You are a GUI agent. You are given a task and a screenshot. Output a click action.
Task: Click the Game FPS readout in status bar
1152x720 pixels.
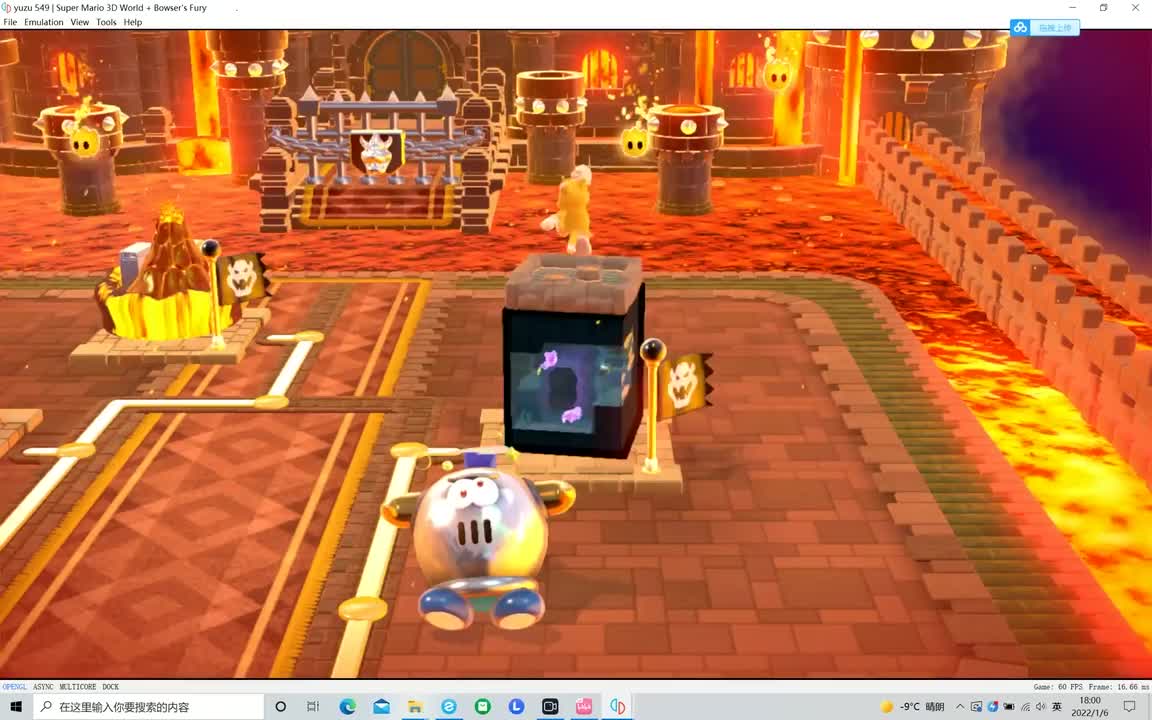pos(1059,687)
